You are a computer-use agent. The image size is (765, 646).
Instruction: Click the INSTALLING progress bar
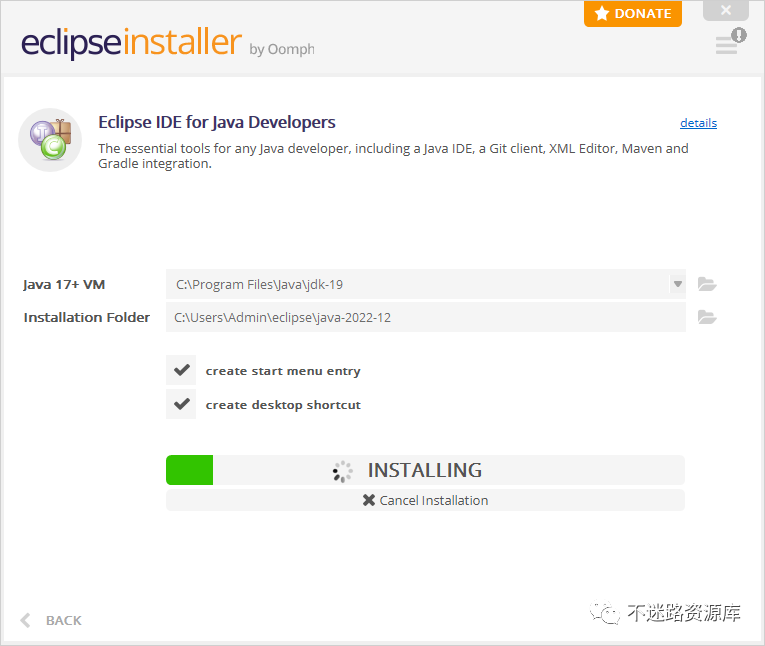point(425,470)
